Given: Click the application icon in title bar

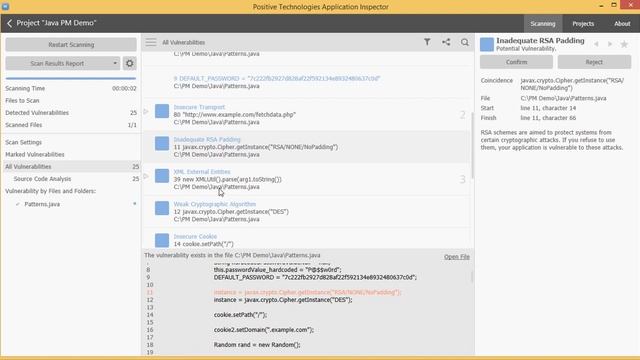Looking at the screenshot, I should 5,7.
